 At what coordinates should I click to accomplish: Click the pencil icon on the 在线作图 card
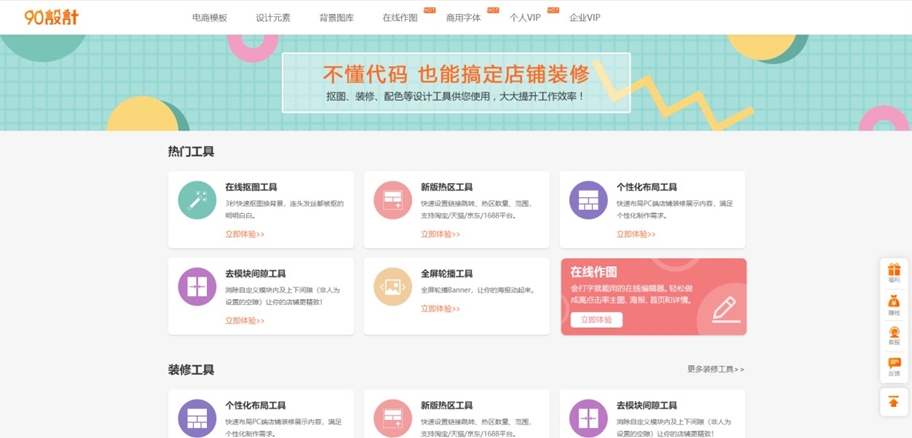tap(723, 309)
